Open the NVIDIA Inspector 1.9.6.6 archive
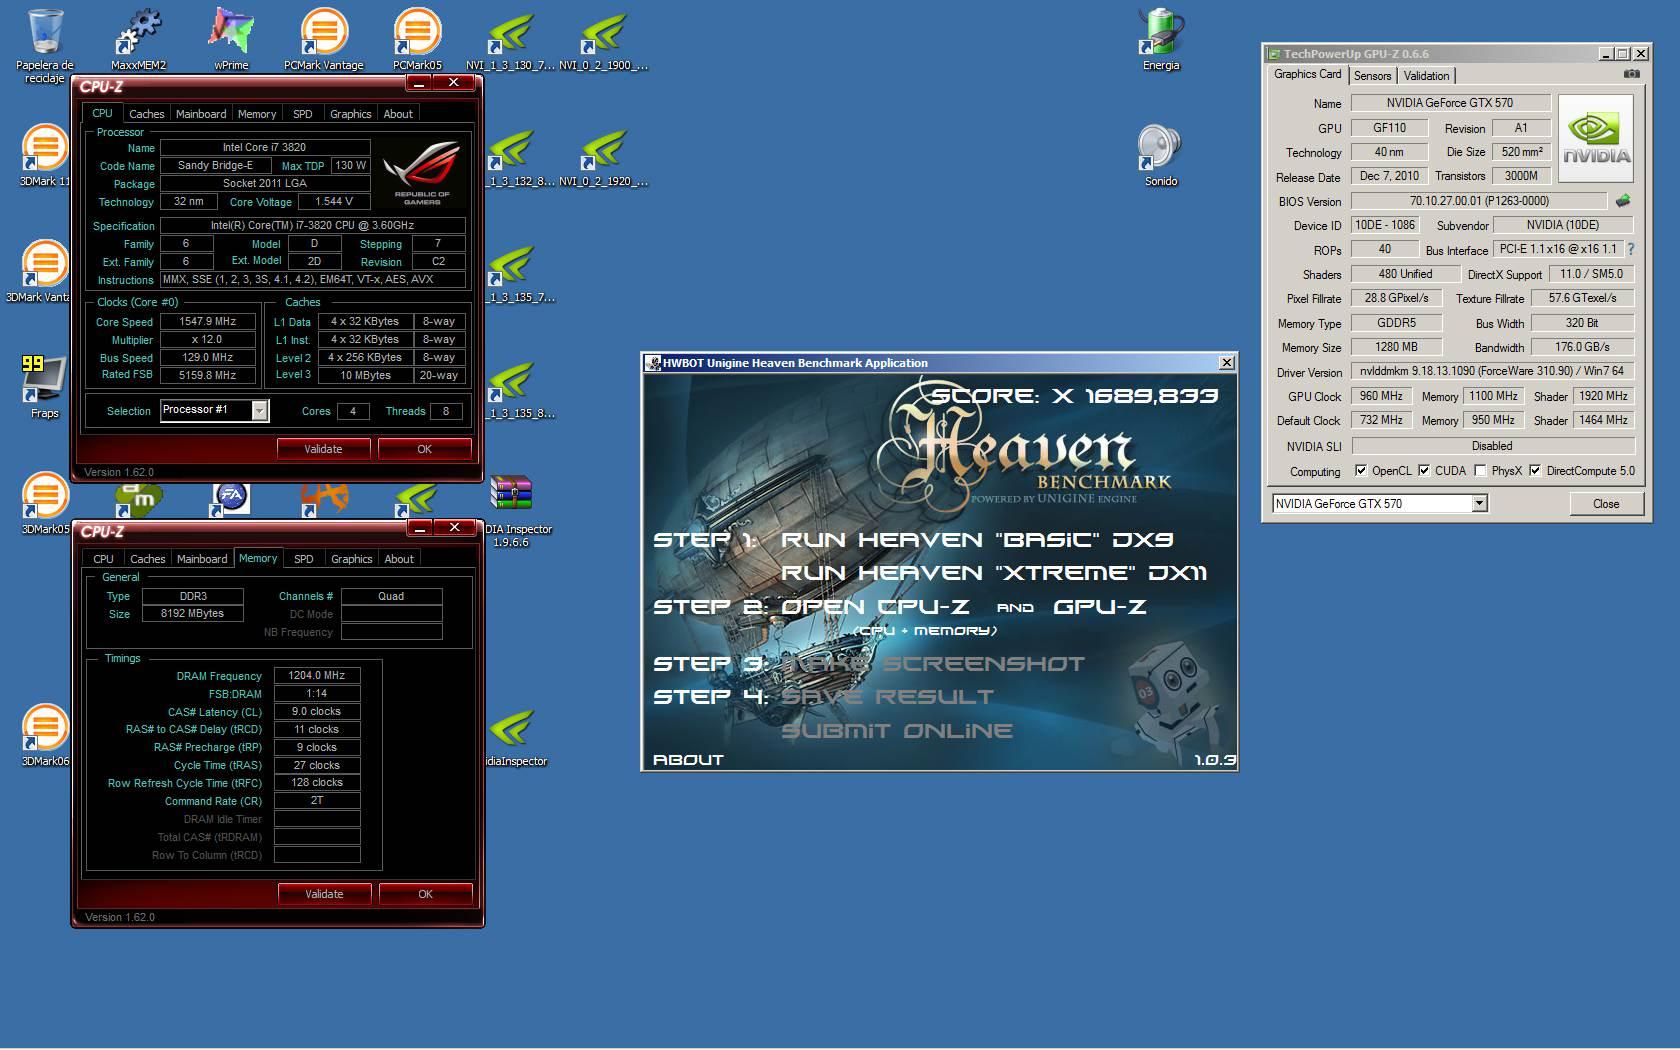The image size is (1680, 1050). coord(512,510)
